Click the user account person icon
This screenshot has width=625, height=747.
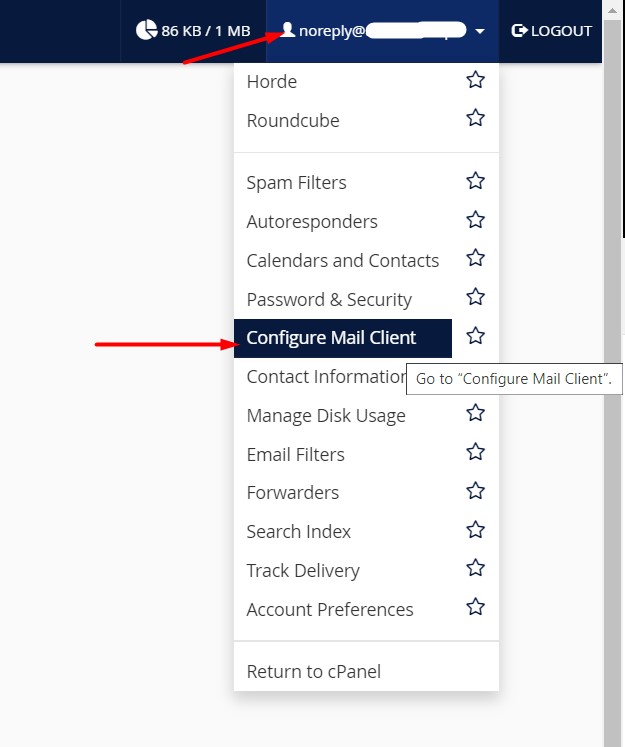[x=288, y=30]
